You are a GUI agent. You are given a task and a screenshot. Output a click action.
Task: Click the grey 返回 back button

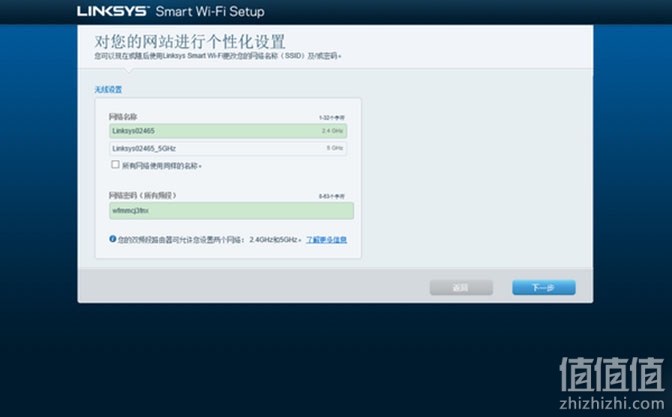[461, 288]
